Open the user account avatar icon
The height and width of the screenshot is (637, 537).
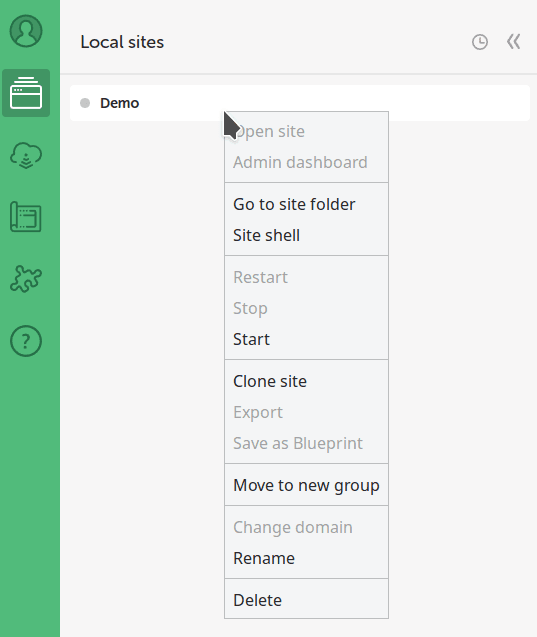[x=26, y=31]
